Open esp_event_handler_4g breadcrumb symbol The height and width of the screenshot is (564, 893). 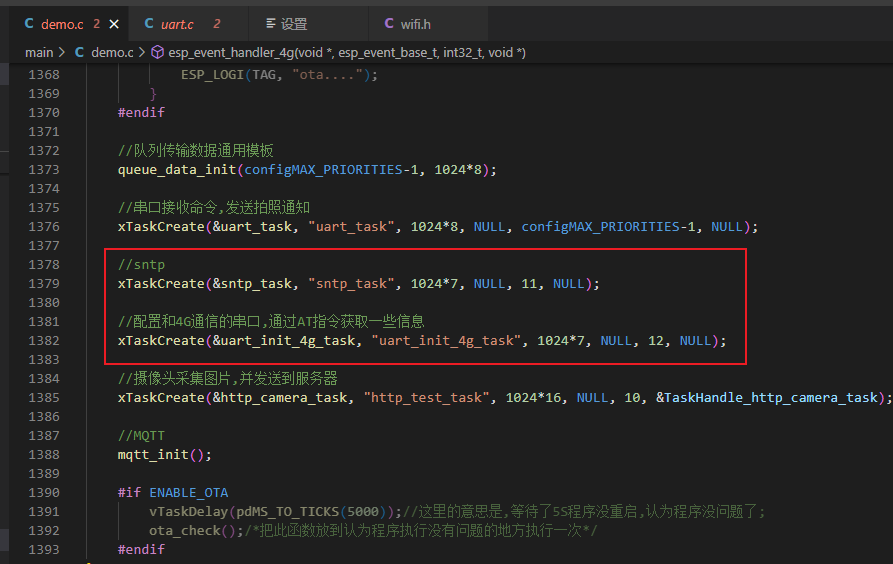(x=346, y=52)
